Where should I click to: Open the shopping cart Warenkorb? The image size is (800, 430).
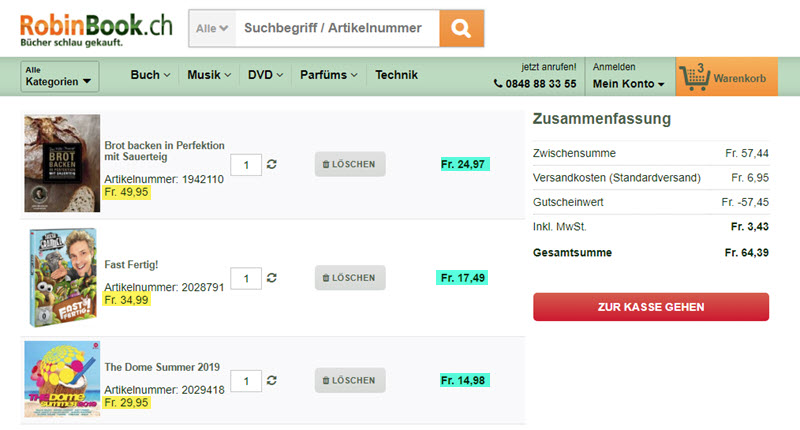pyautogui.click(x=726, y=77)
